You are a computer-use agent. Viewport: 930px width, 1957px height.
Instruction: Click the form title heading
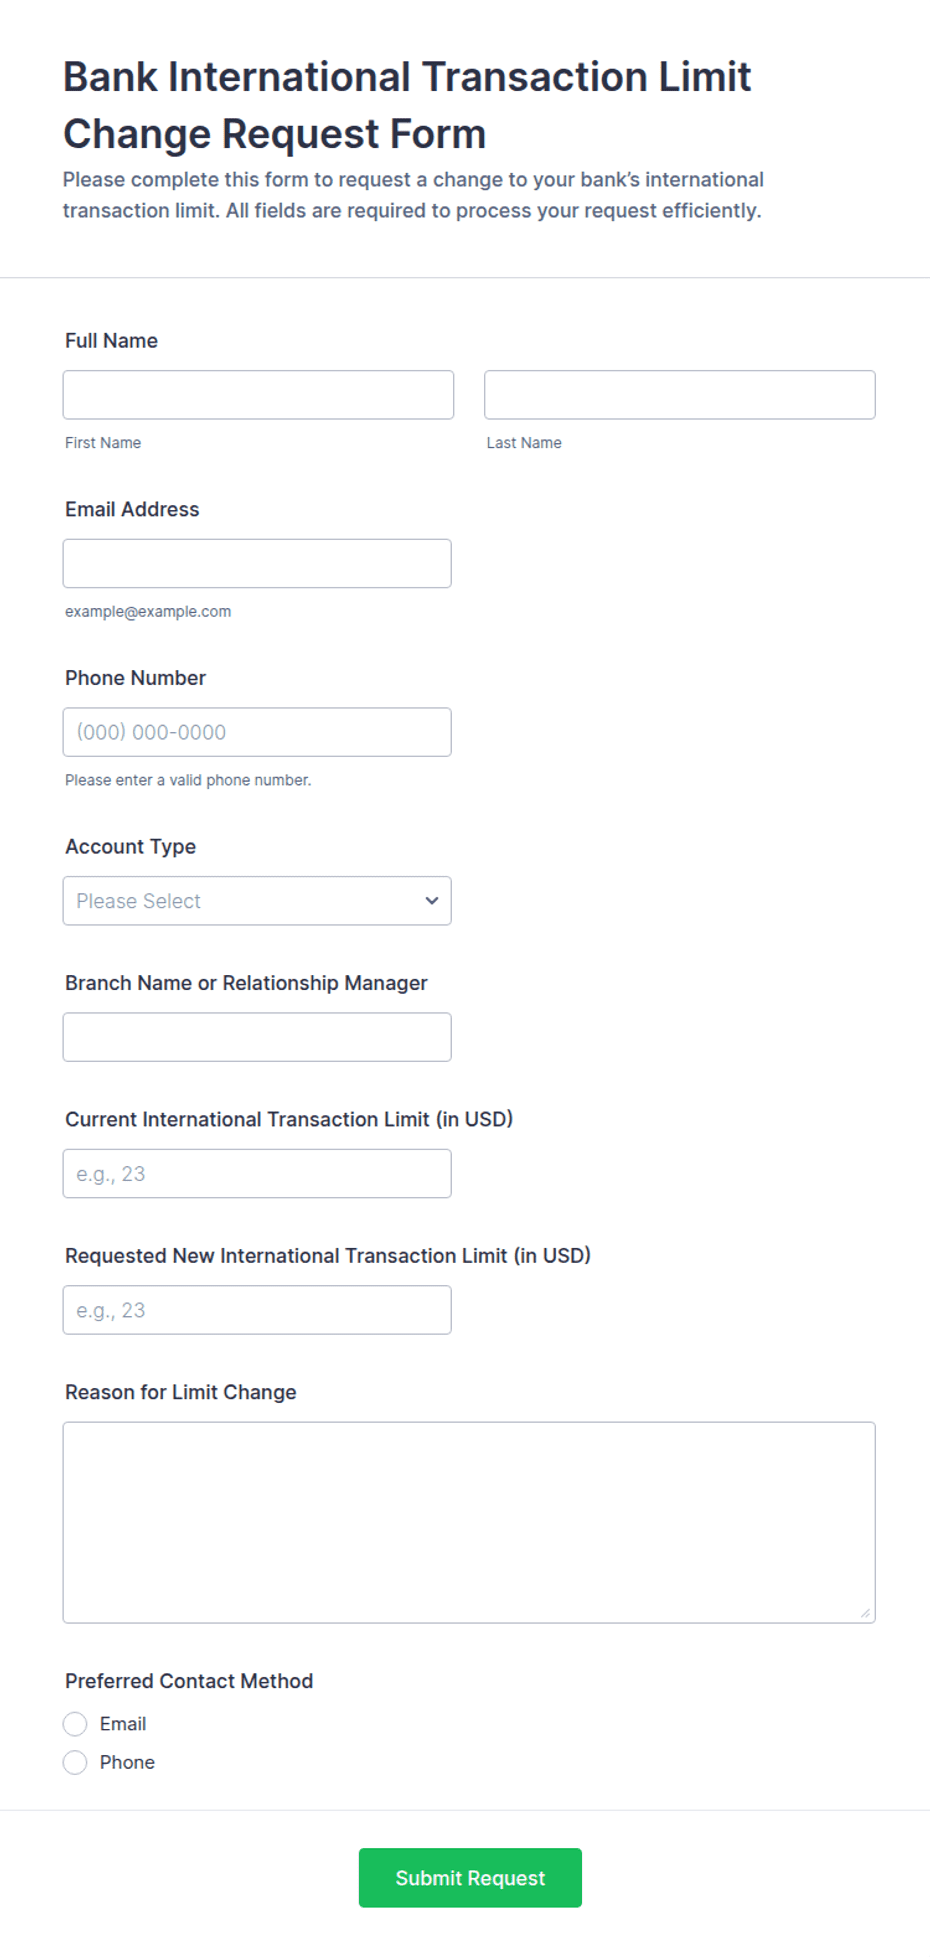[x=407, y=105]
